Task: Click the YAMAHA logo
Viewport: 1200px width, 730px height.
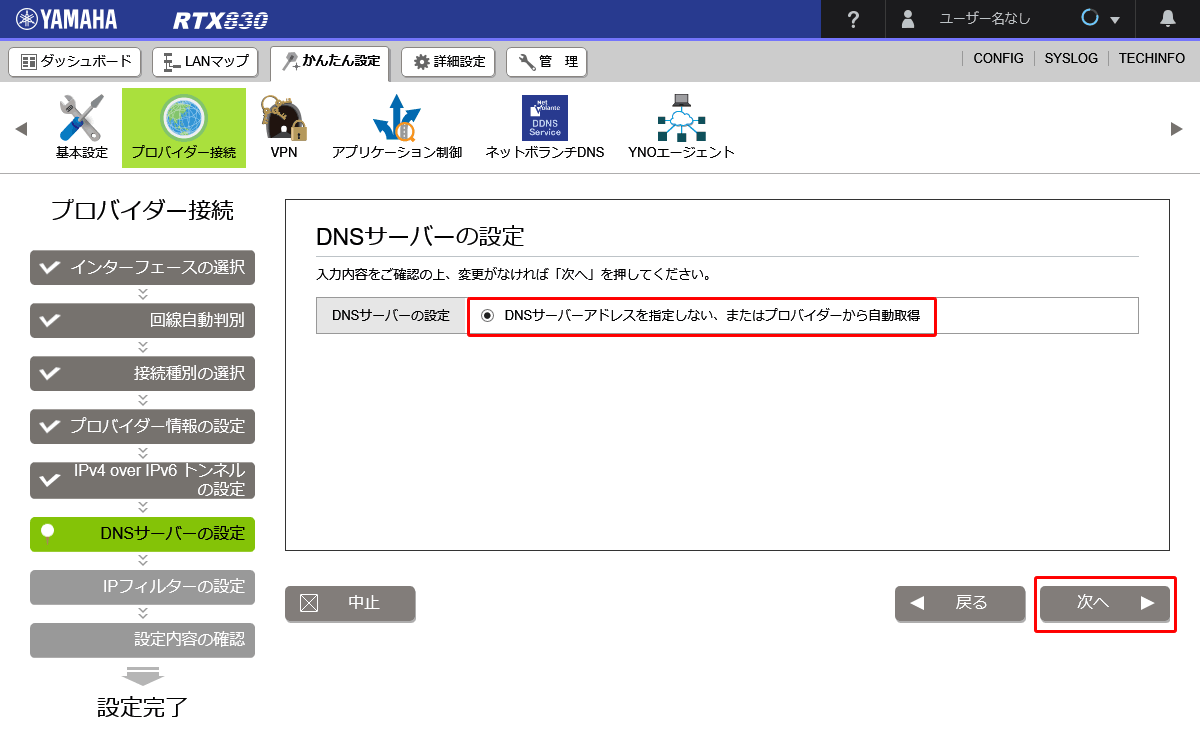Action: 66,19
